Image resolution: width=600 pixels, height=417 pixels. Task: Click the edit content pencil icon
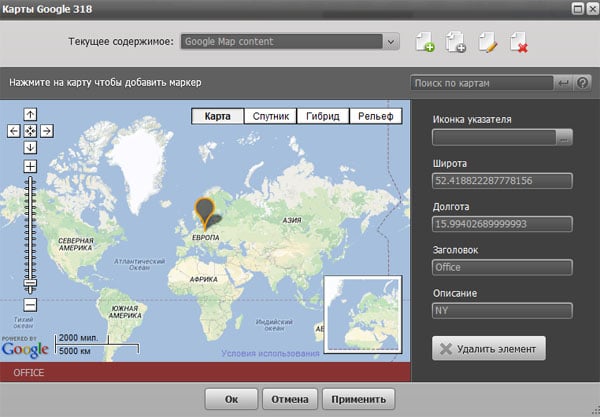pos(487,42)
